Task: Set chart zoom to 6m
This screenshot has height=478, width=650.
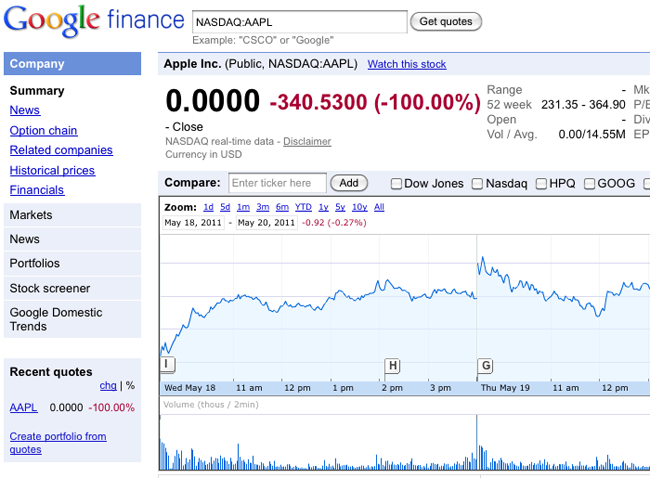Action: point(282,207)
